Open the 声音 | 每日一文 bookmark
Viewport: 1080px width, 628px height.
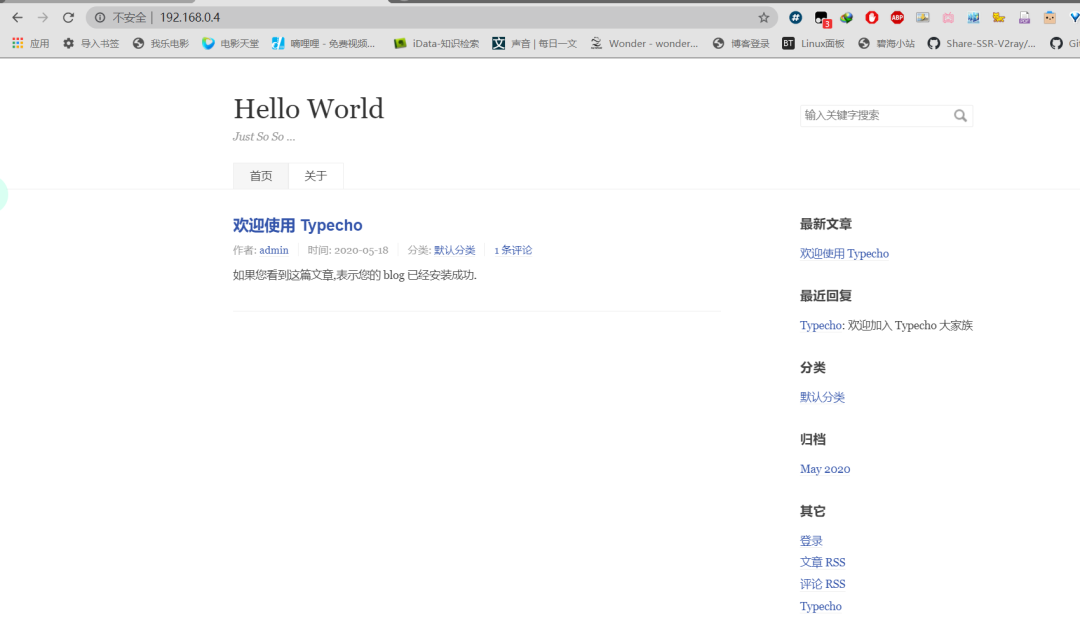tap(534, 43)
